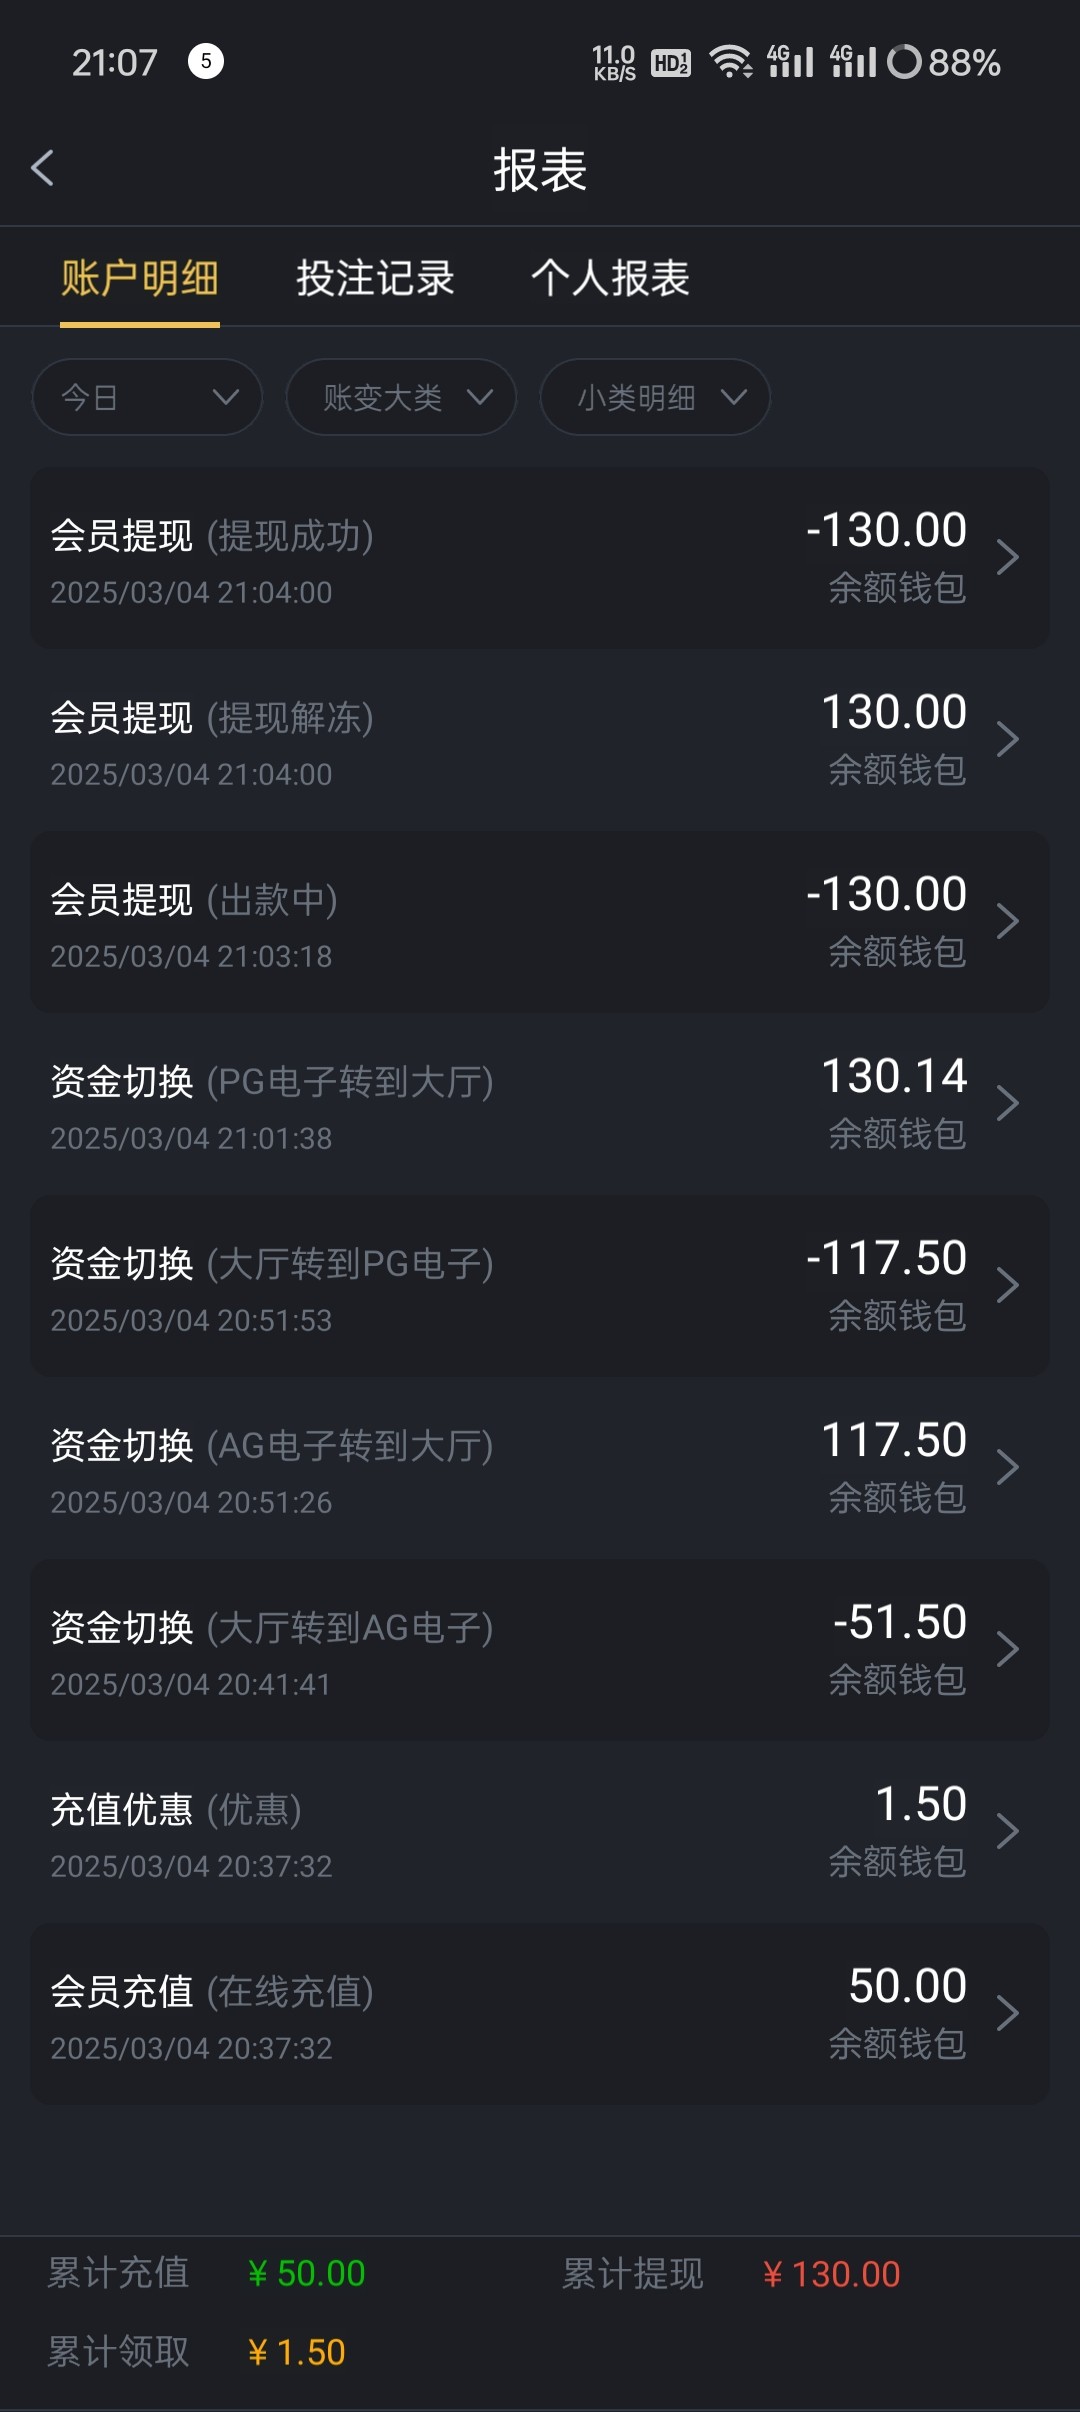
Task: Switch to the 个人报表 tab
Action: [x=610, y=278]
